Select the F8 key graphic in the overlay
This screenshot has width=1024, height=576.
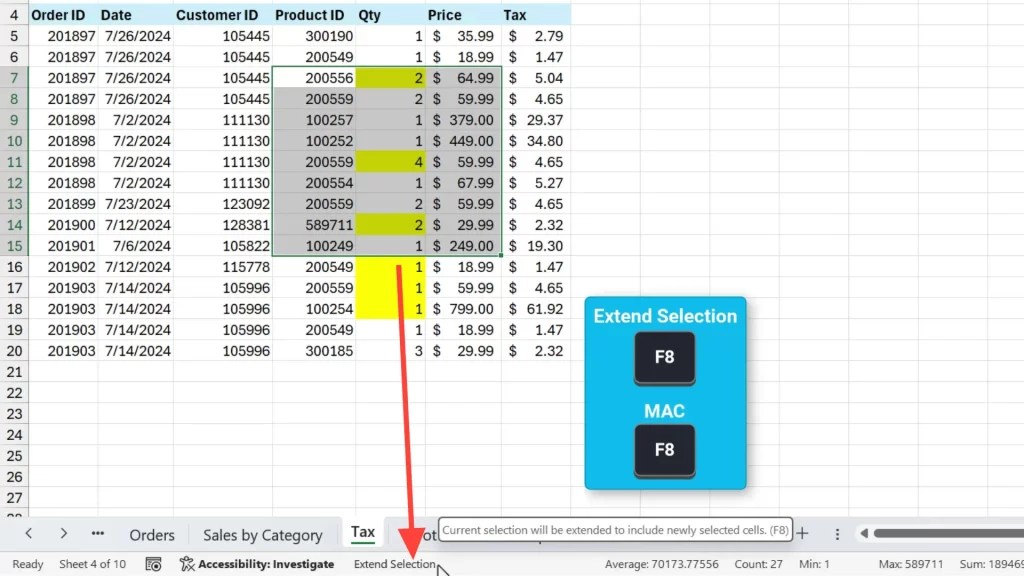[664, 358]
